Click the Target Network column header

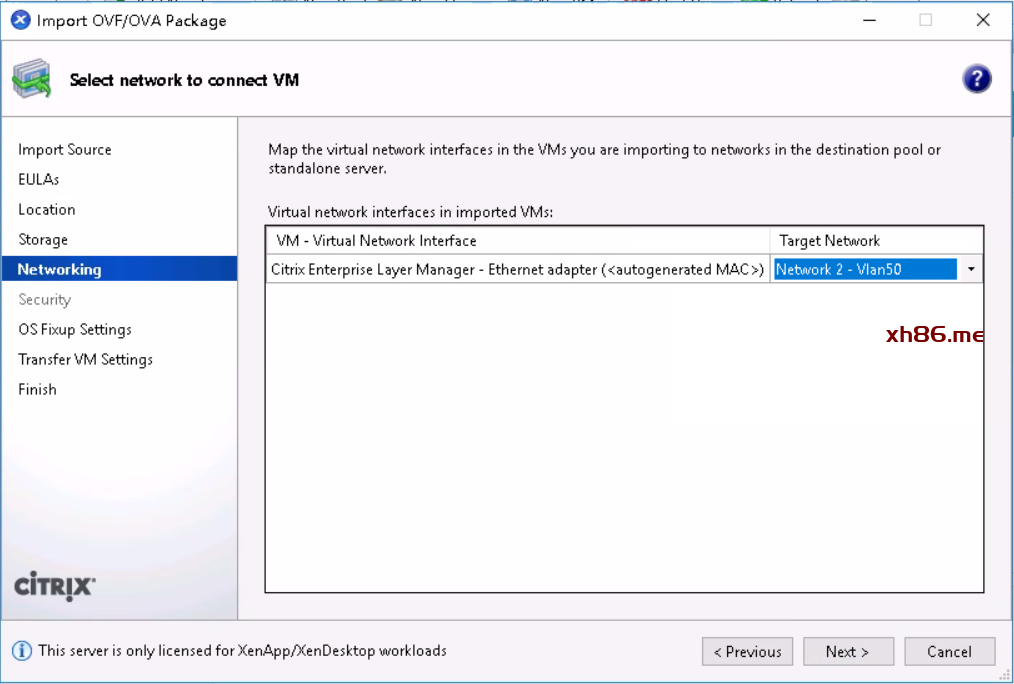tap(875, 241)
